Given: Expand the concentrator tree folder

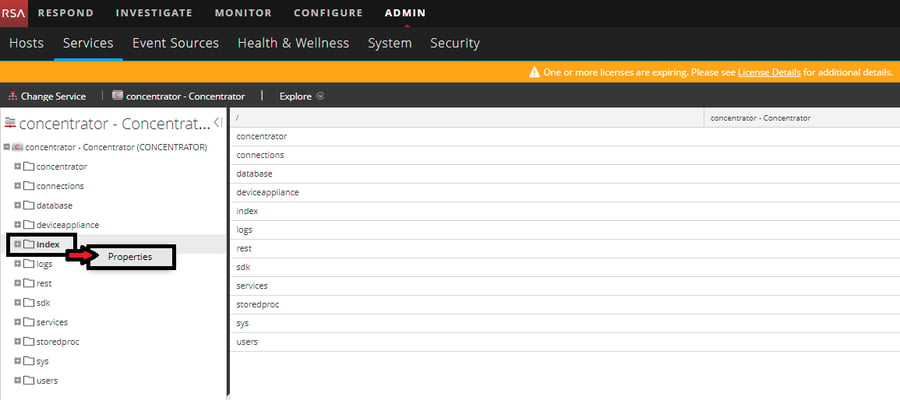Looking at the screenshot, I should point(18,166).
